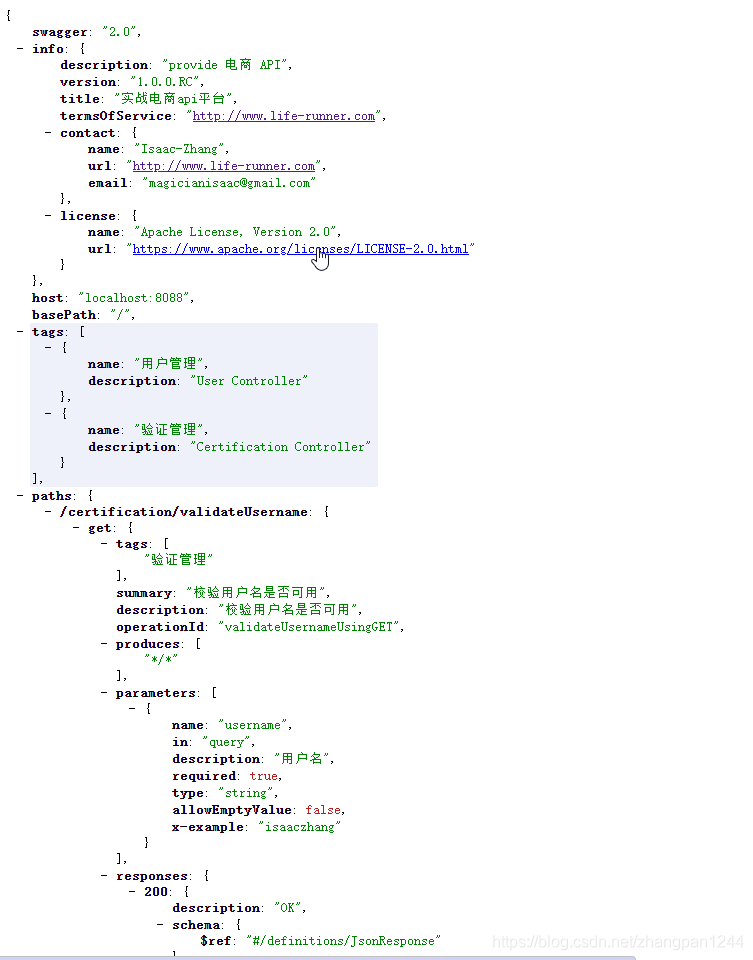Collapse the 200 response object

(x=132, y=891)
